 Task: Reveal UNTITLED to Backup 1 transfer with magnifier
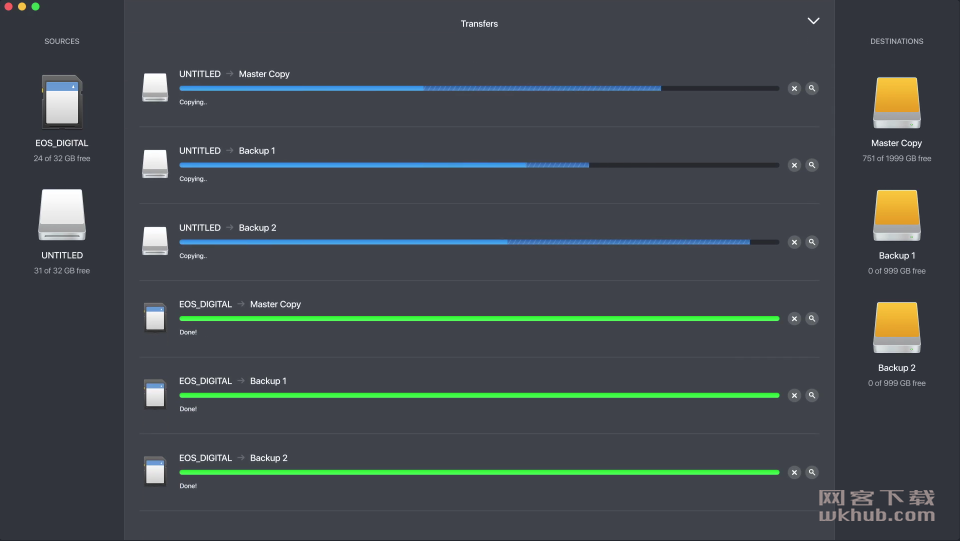pyautogui.click(x=812, y=165)
